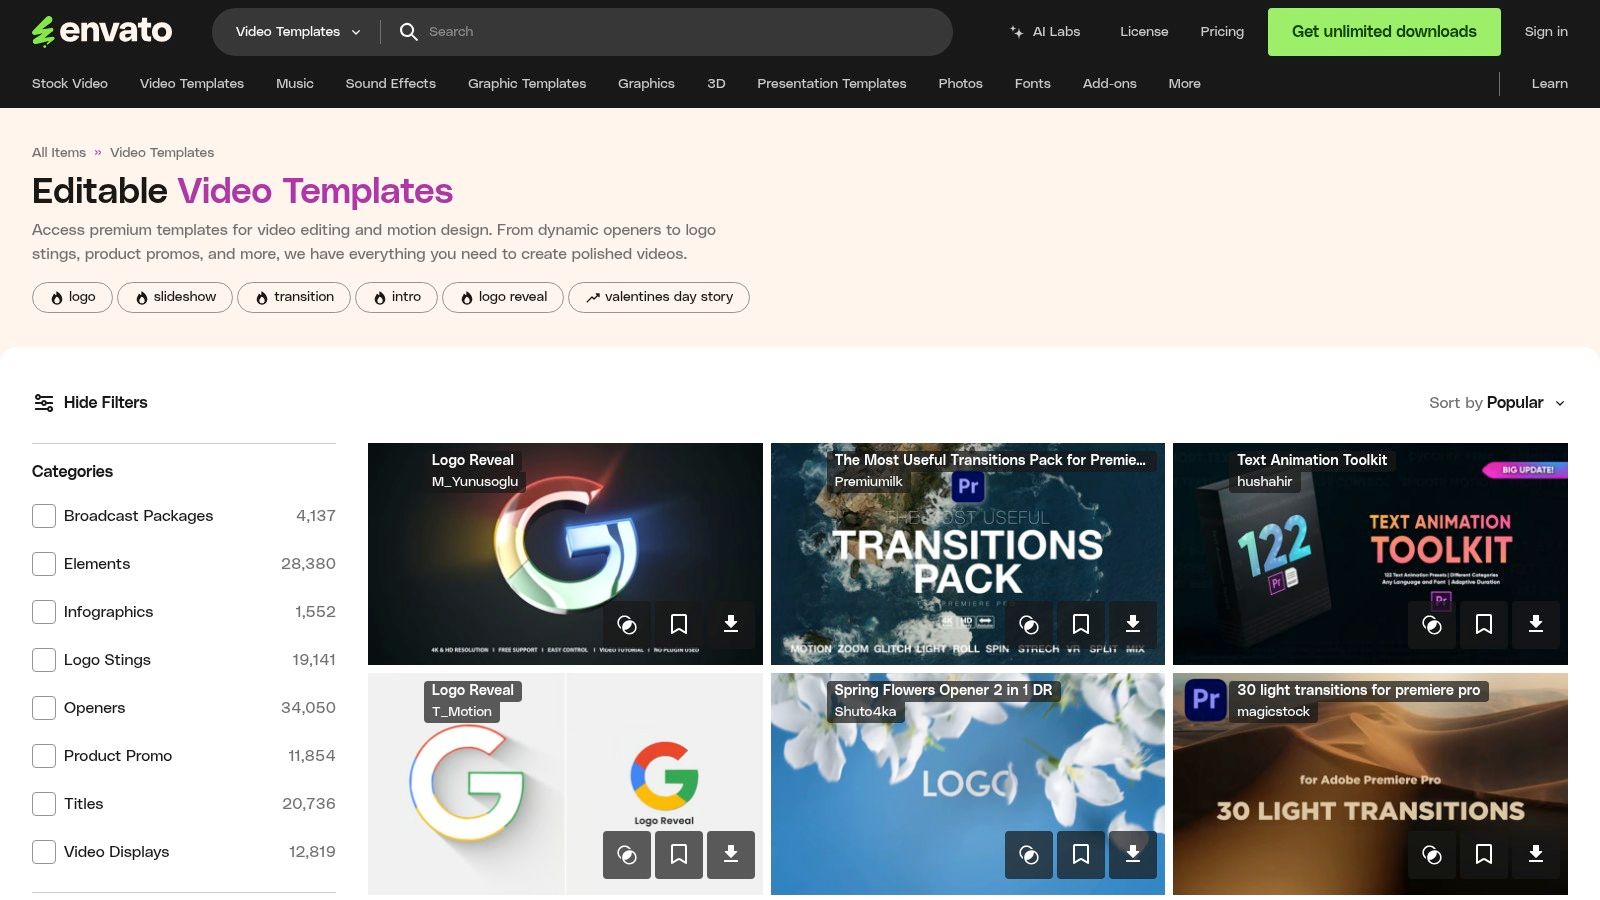Click the All Items breadcrumb
Viewport: 1600px width, 900px height.
click(59, 153)
